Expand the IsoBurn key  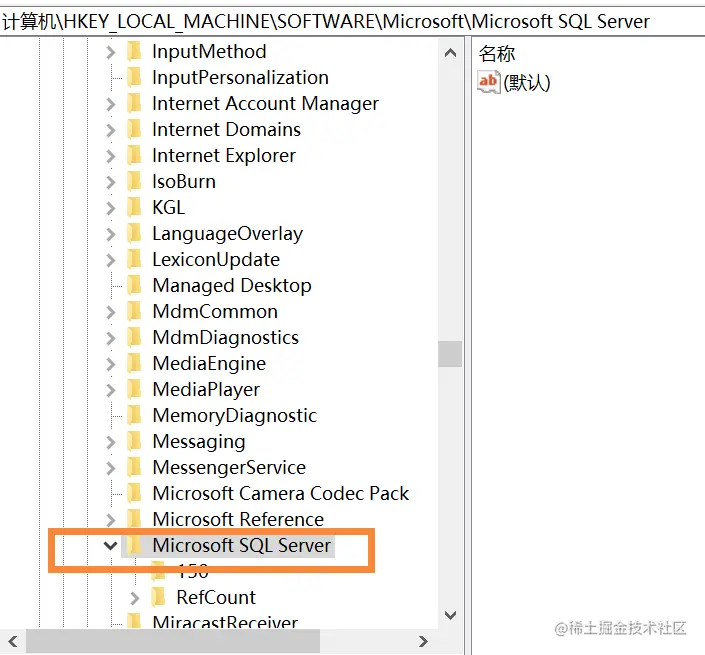pos(111,182)
